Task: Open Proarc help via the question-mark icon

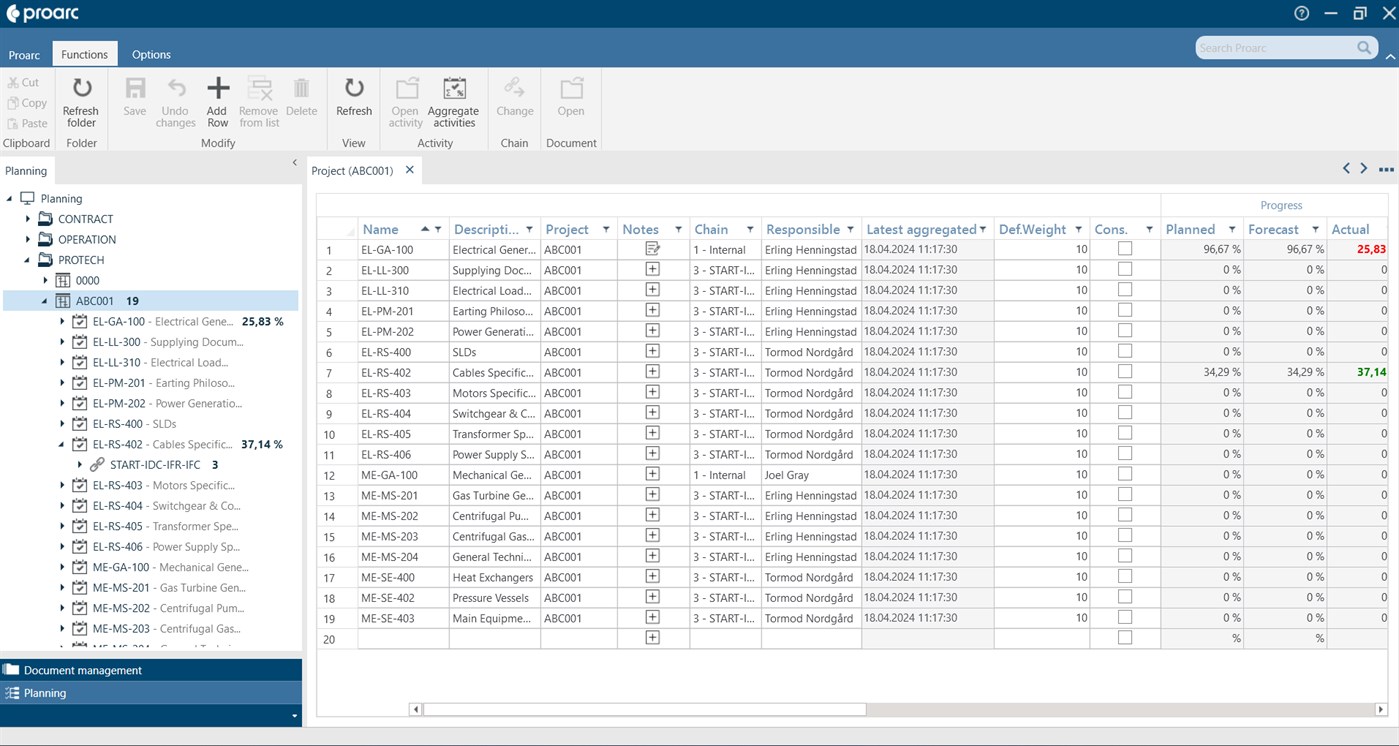Action: [x=1301, y=13]
